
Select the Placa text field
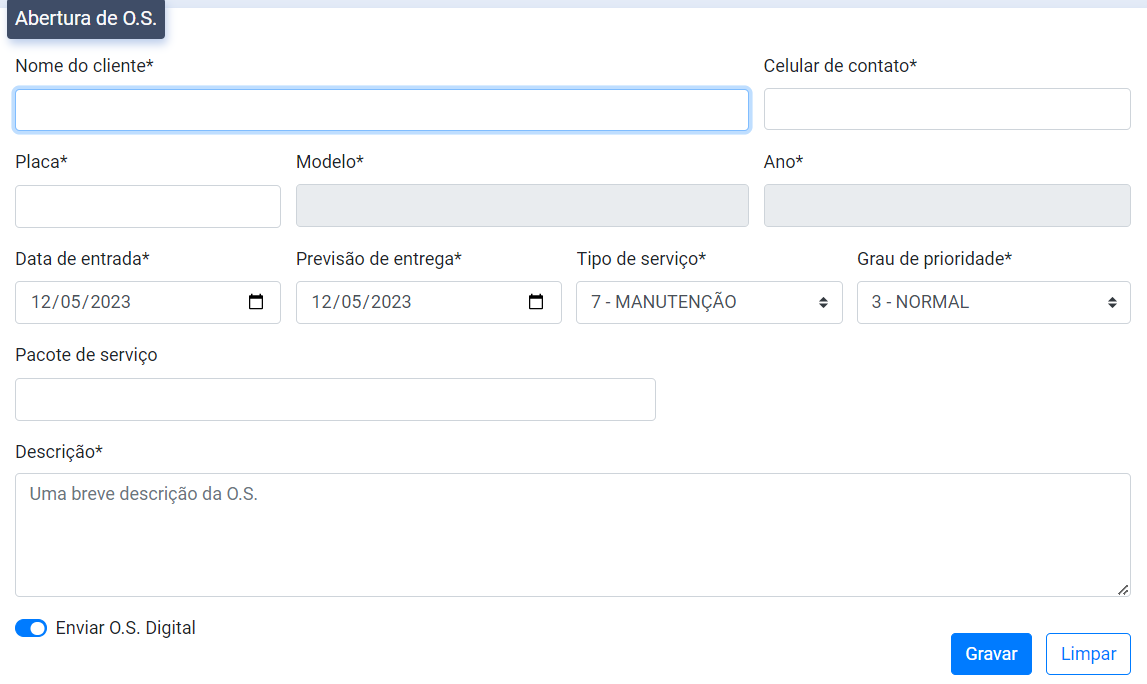(148, 206)
